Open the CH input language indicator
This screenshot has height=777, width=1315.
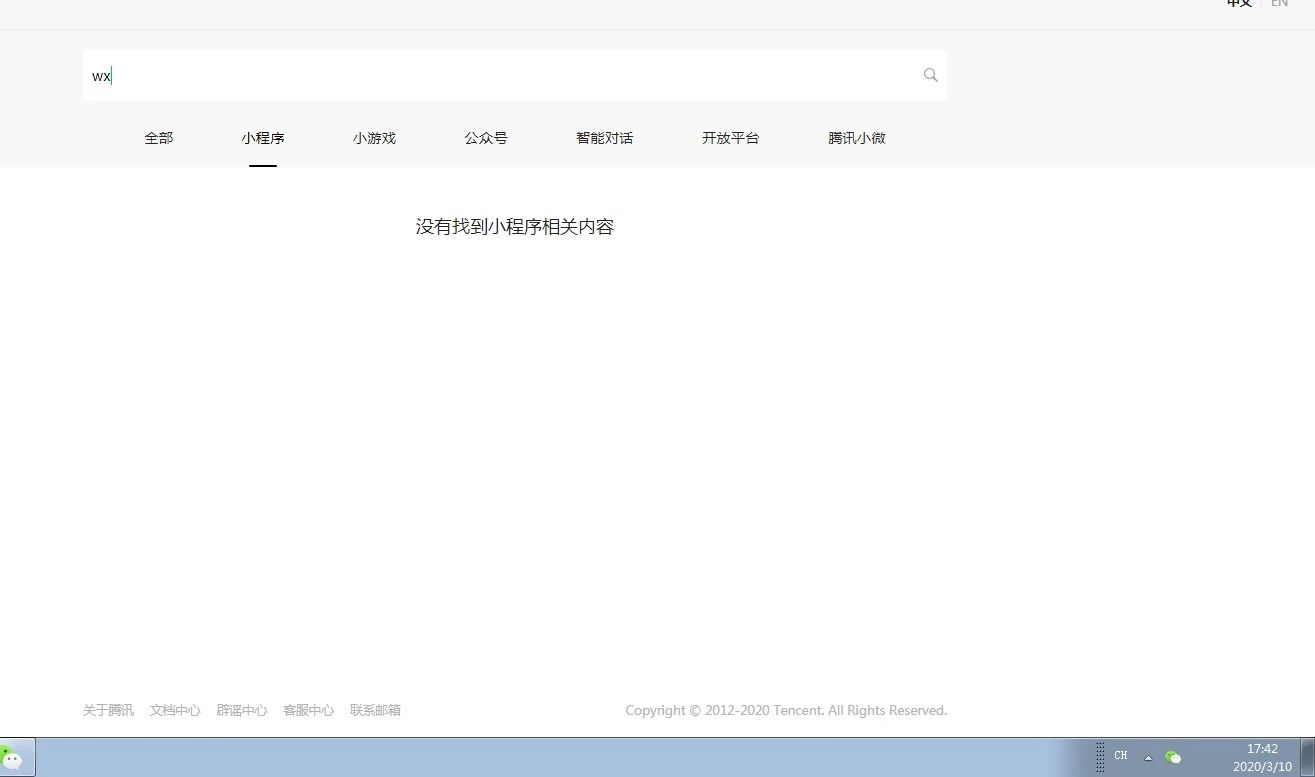click(1121, 756)
